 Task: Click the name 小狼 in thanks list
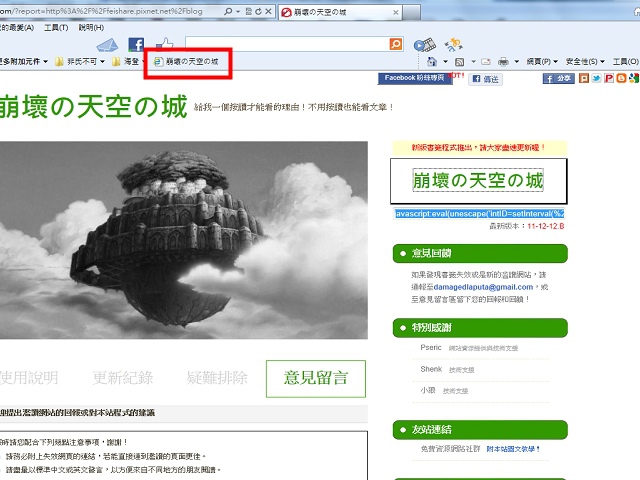(428, 390)
